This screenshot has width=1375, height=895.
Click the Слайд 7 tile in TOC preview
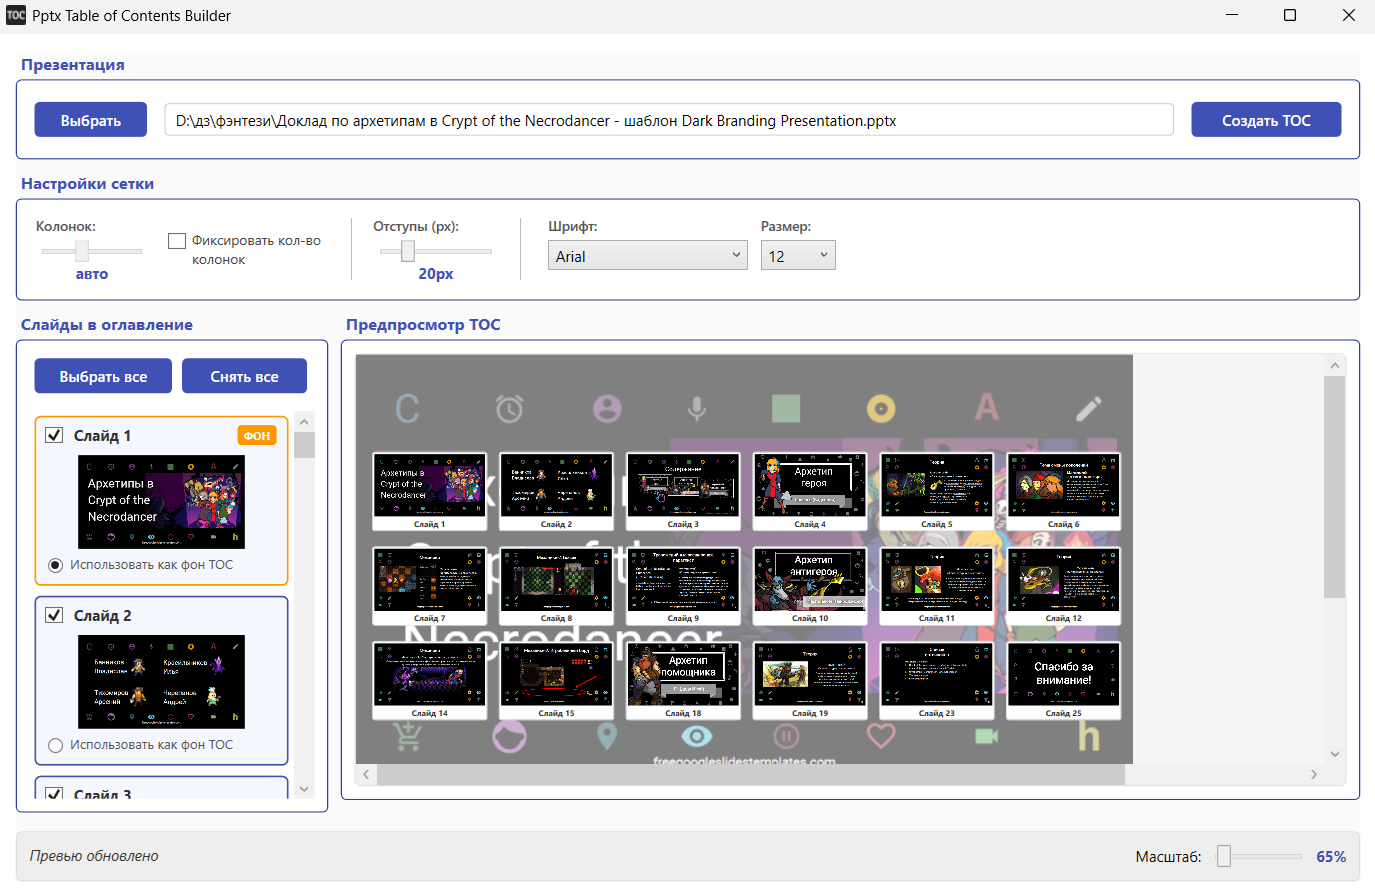tap(429, 585)
